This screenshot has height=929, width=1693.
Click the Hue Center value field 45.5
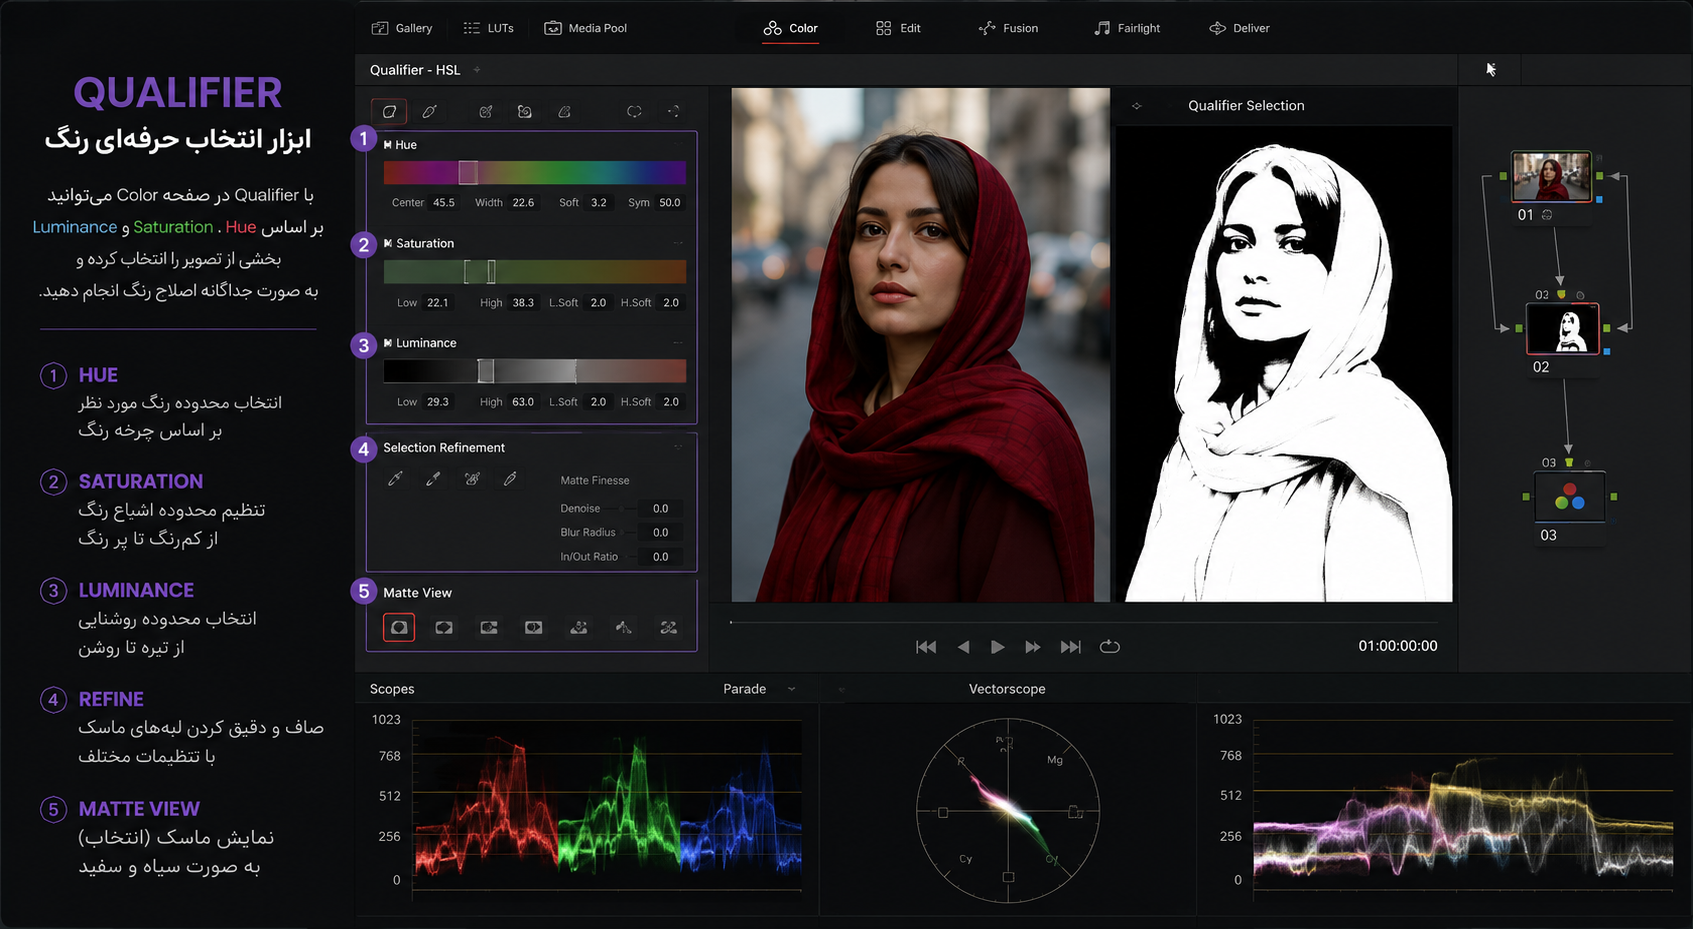(444, 202)
